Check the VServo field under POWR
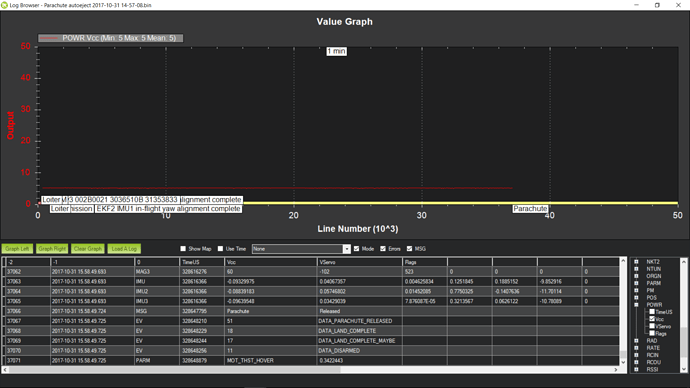This screenshot has height=388, width=690. point(652,326)
